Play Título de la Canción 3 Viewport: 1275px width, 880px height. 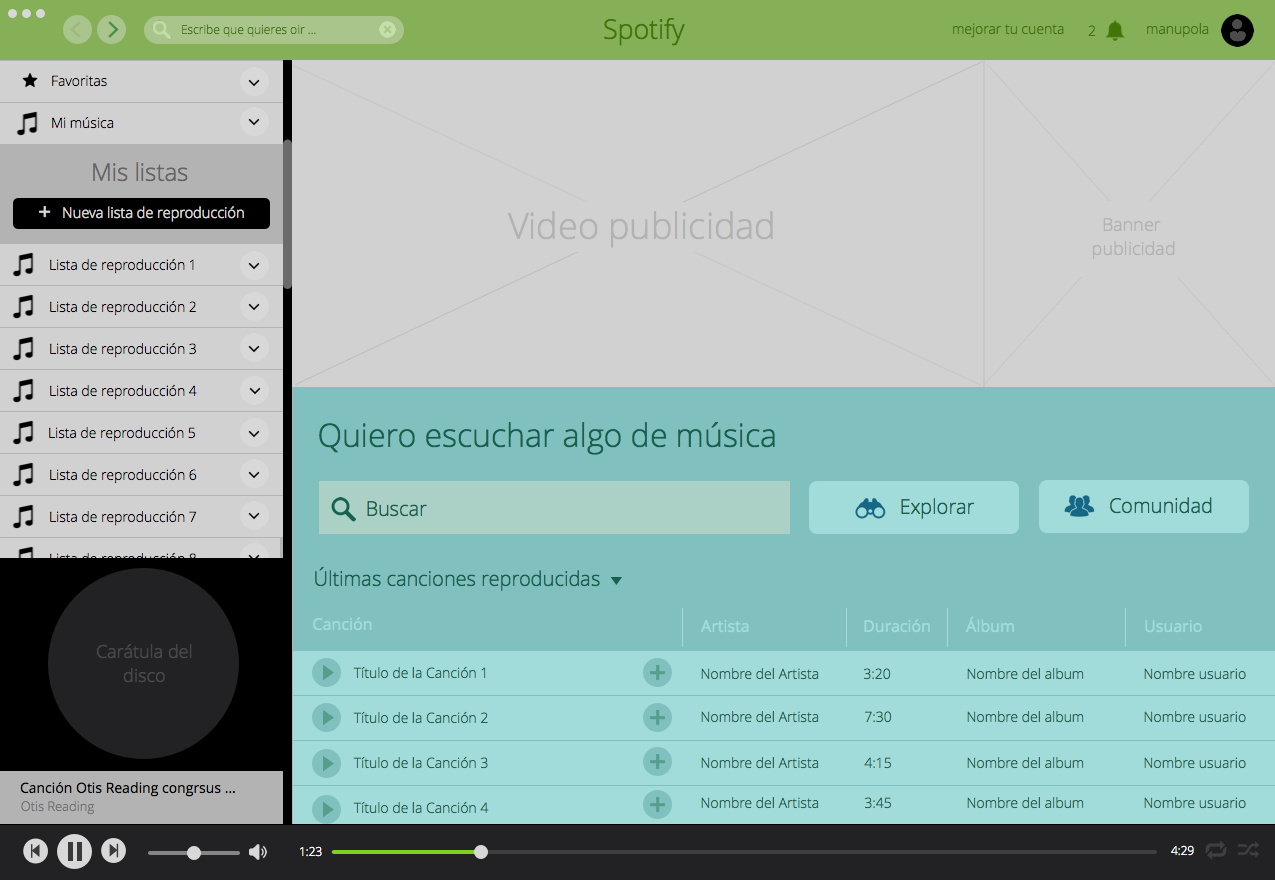coord(326,763)
